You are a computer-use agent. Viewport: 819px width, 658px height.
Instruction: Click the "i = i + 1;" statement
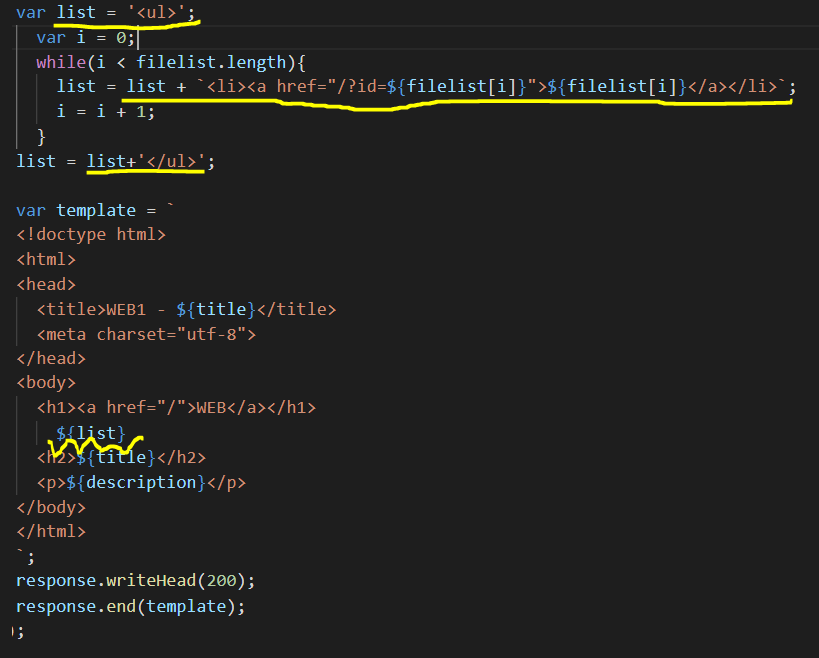(106, 111)
